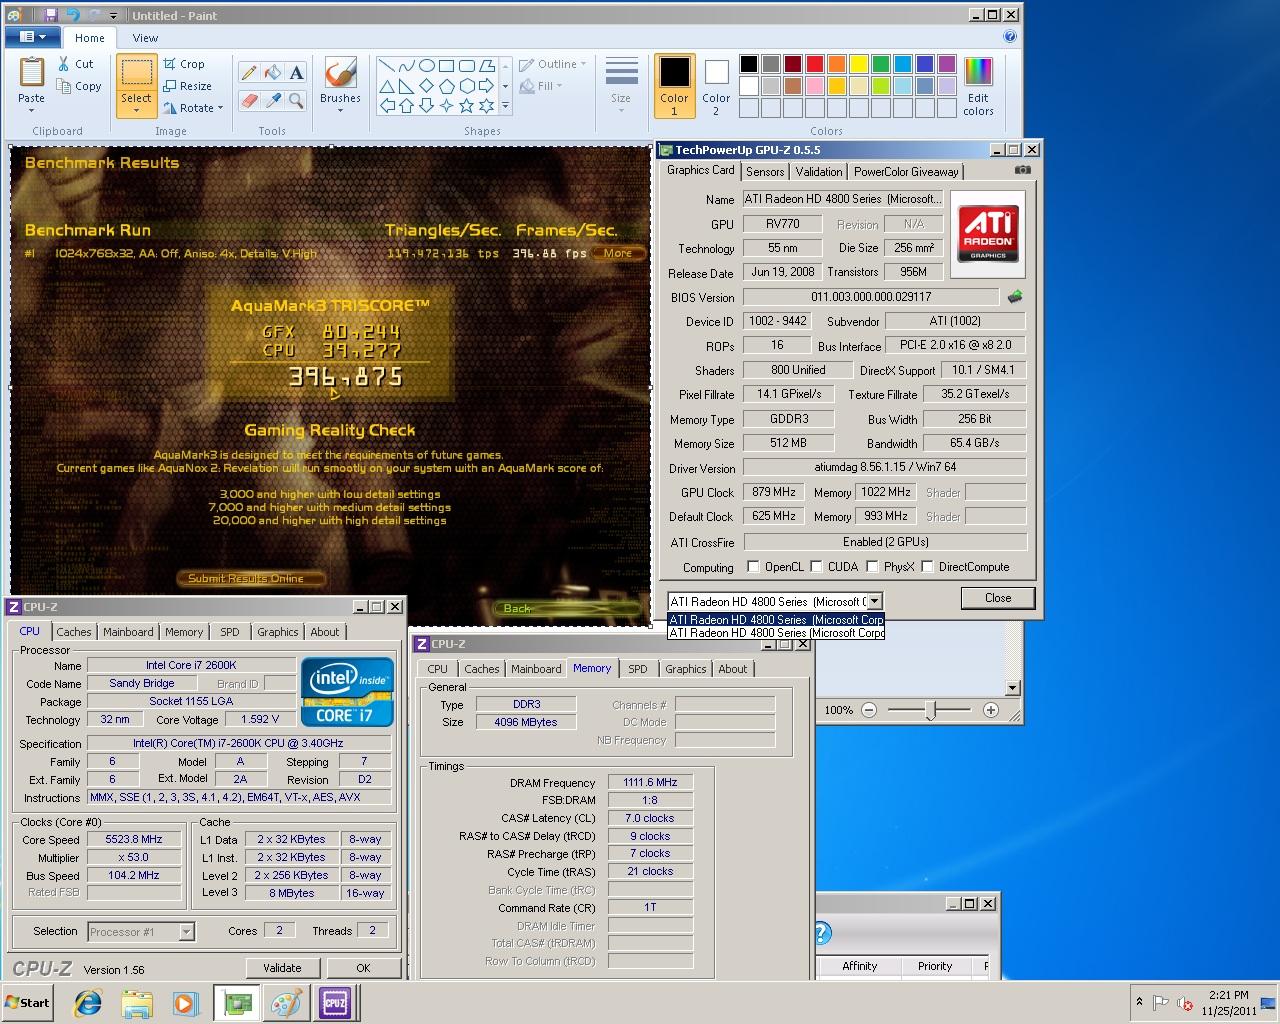Image resolution: width=1280 pixels, height=1024 pixels.
Task: Pick the red color swatch in palette
Action: pos(815,64)
